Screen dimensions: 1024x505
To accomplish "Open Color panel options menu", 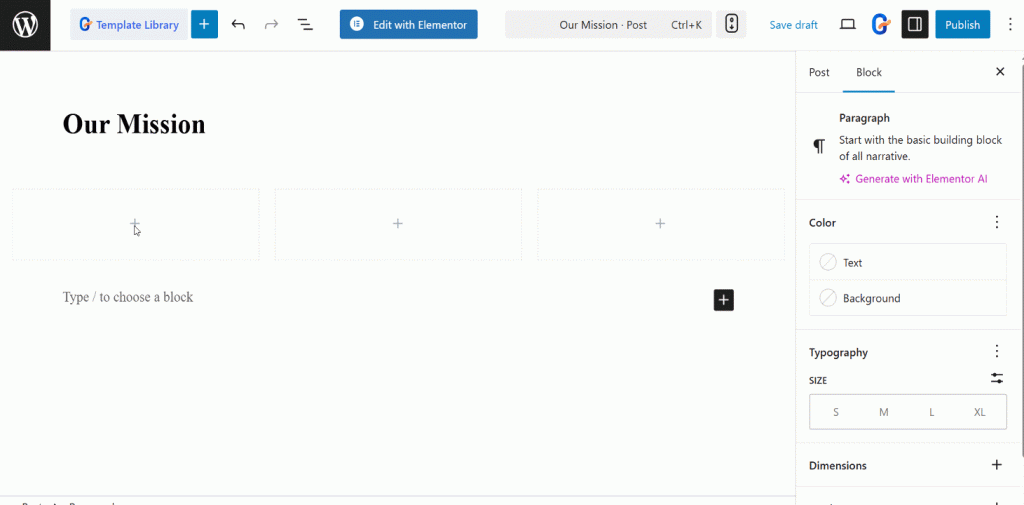I will coord(997,222).
